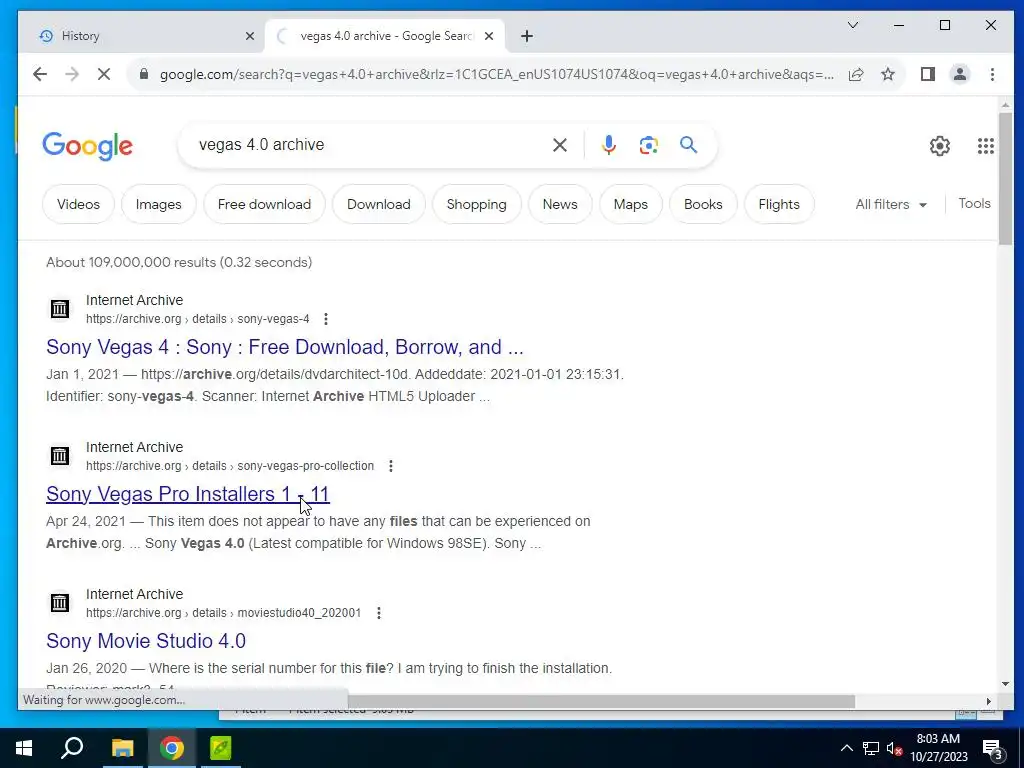Open the green app on the taskbar

tap(221, 748)
